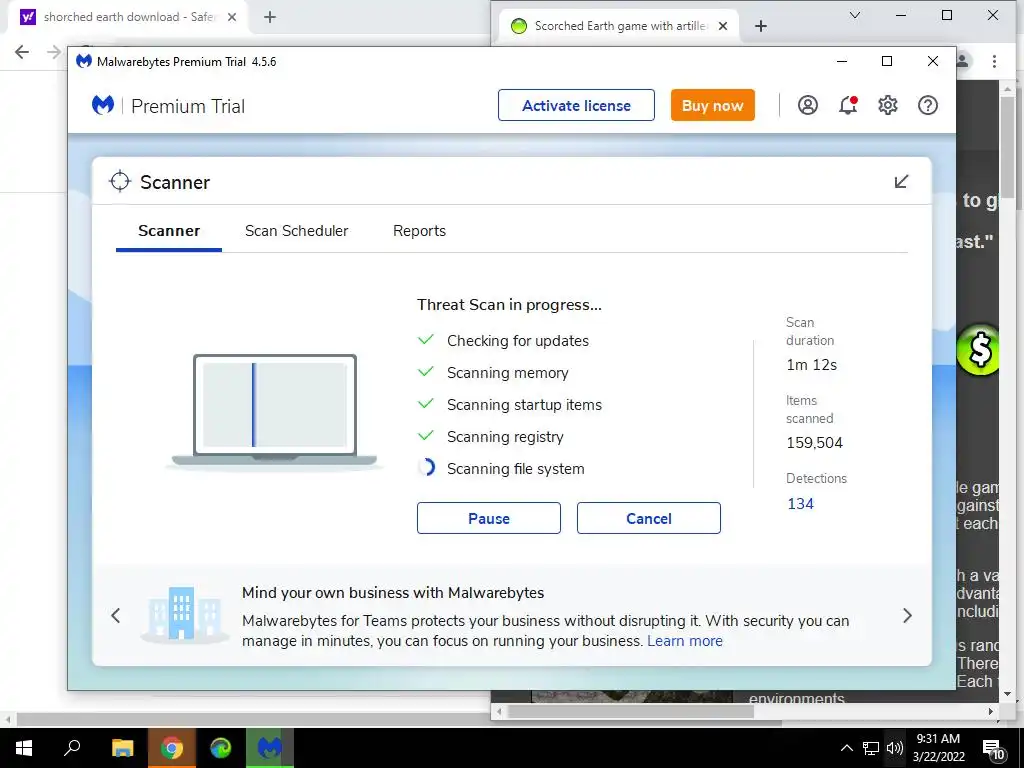
Task: Open the volume tray icon
Action: point(895,748)
